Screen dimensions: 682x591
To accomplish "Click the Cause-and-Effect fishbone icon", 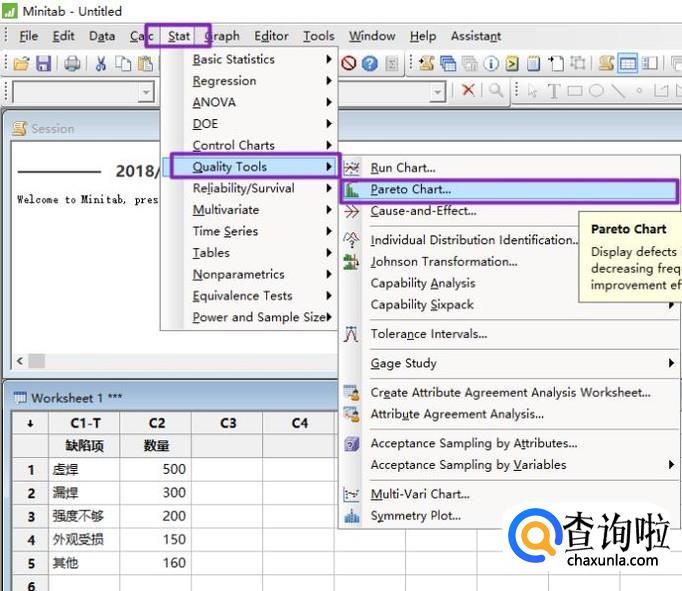I will 351,211.
